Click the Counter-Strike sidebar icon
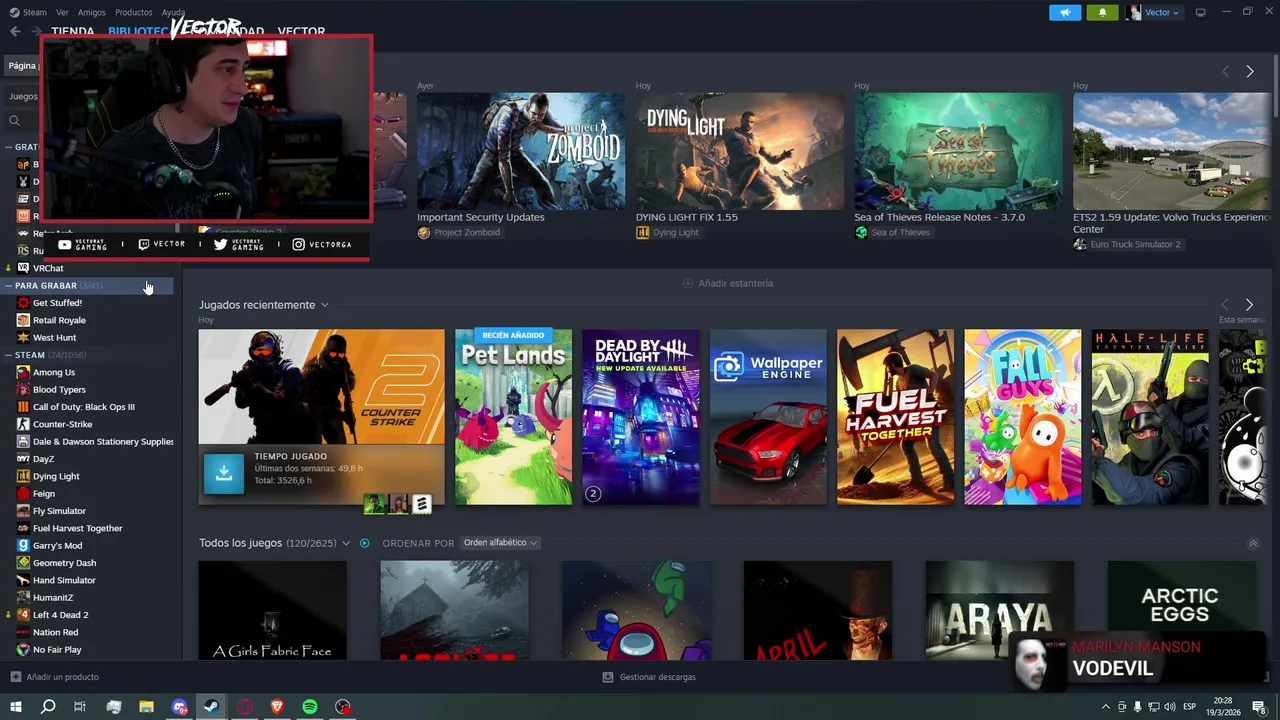Screen dimensions: 1280x720 pos(23,424)
